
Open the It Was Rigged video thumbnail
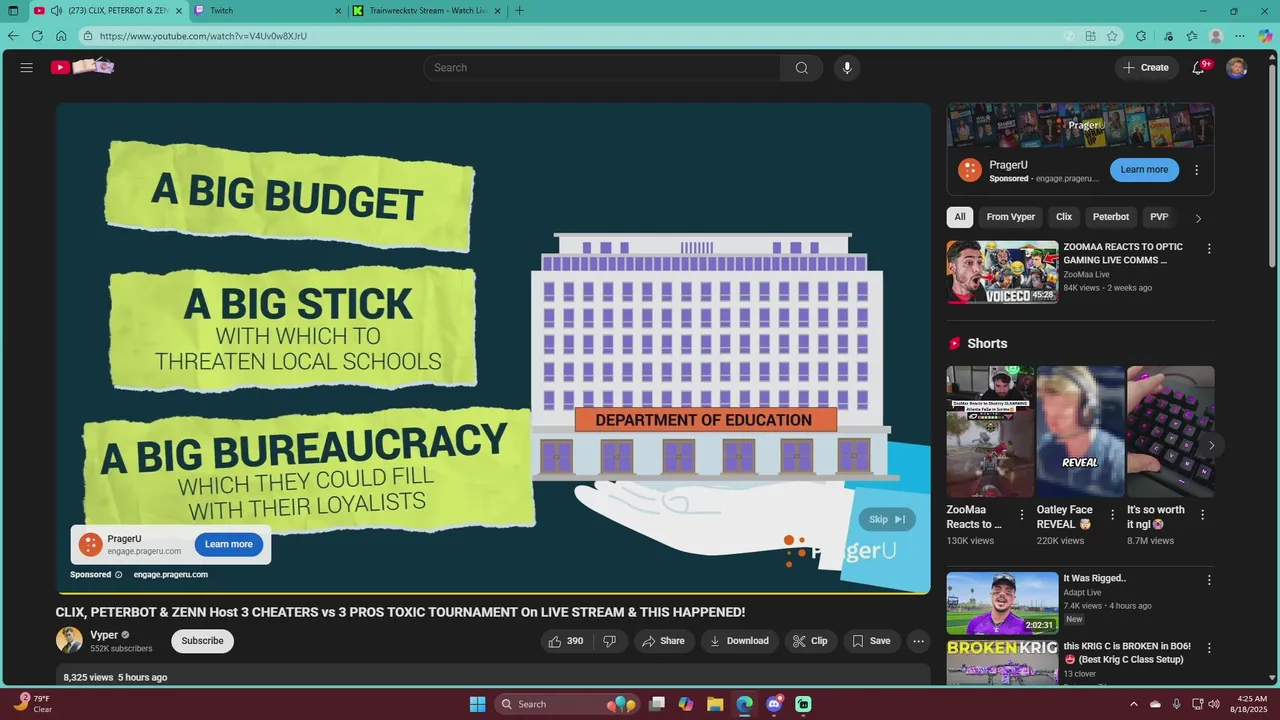[1002, 603]
